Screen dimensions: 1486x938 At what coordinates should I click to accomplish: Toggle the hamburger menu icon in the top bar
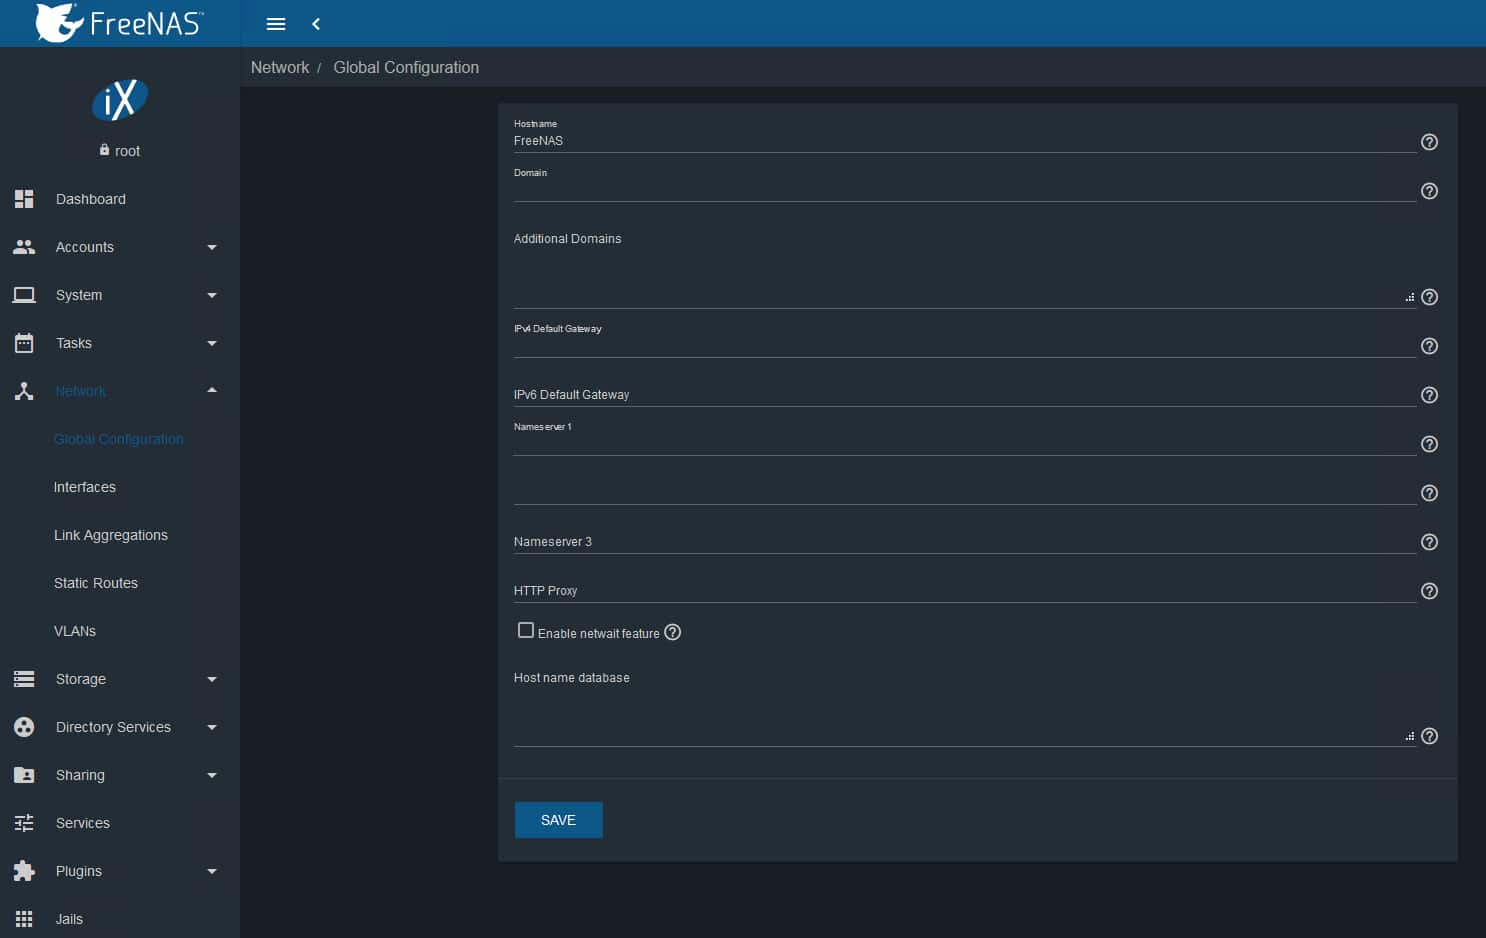pos(276,24)
